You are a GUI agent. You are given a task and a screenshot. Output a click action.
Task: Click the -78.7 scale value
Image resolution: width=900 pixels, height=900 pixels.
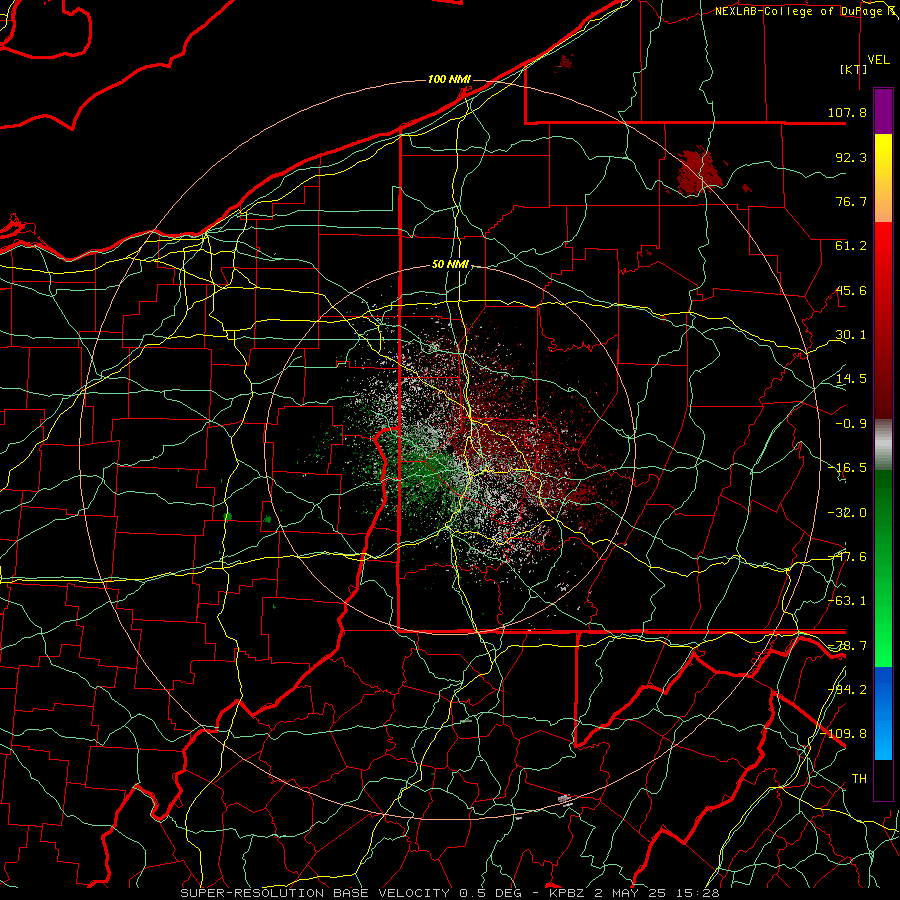click(x=847, y=646)
